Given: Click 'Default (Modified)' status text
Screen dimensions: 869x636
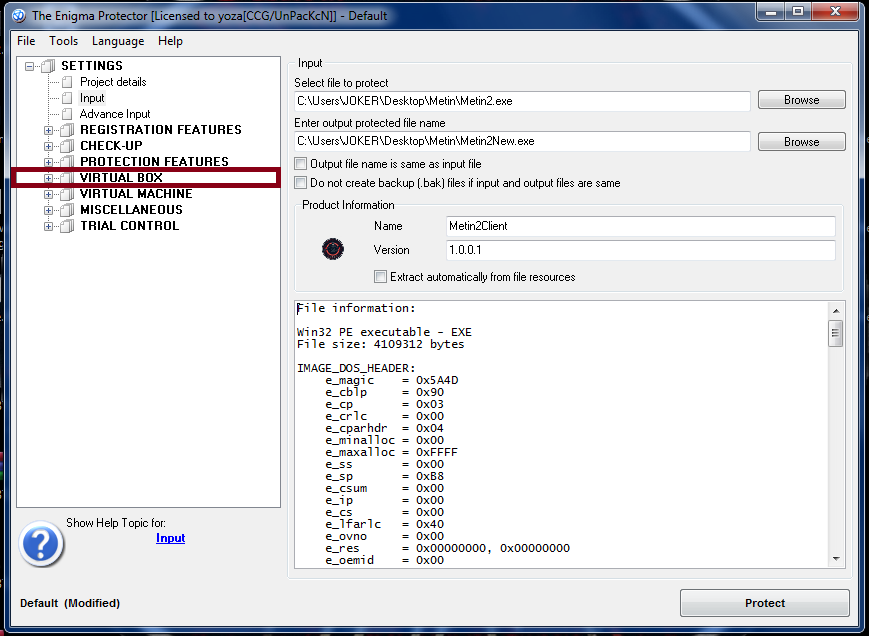Looking at the screenshot, I should [70, 603].
